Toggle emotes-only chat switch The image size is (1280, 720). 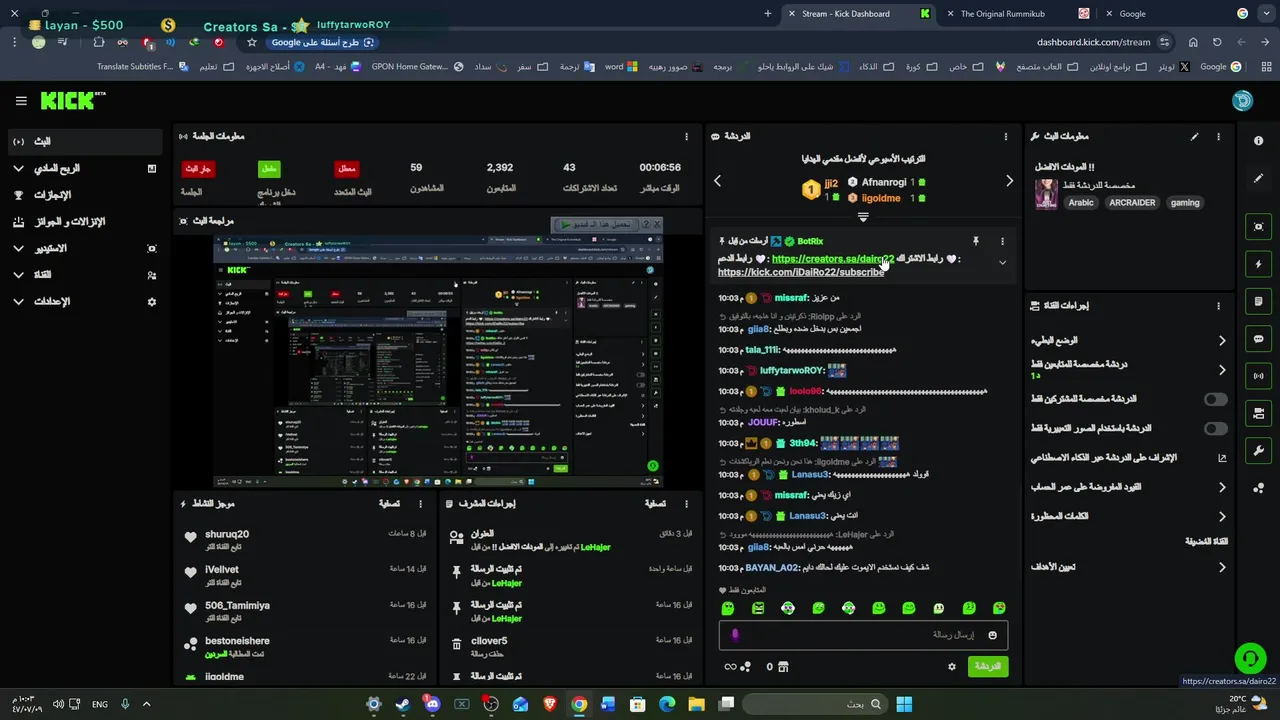[x=1215, y=429]
